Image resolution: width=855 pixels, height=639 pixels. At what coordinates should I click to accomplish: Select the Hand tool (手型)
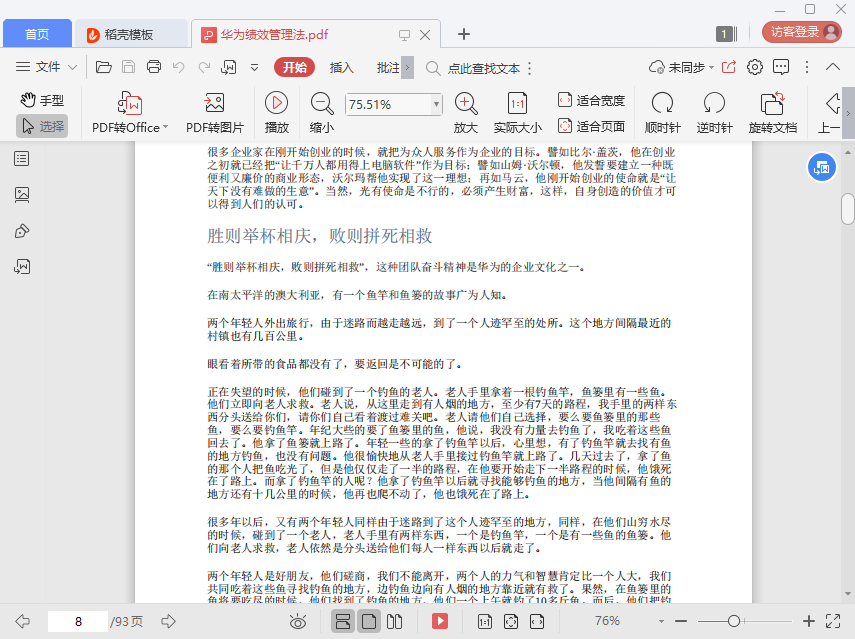pos(43,100)
